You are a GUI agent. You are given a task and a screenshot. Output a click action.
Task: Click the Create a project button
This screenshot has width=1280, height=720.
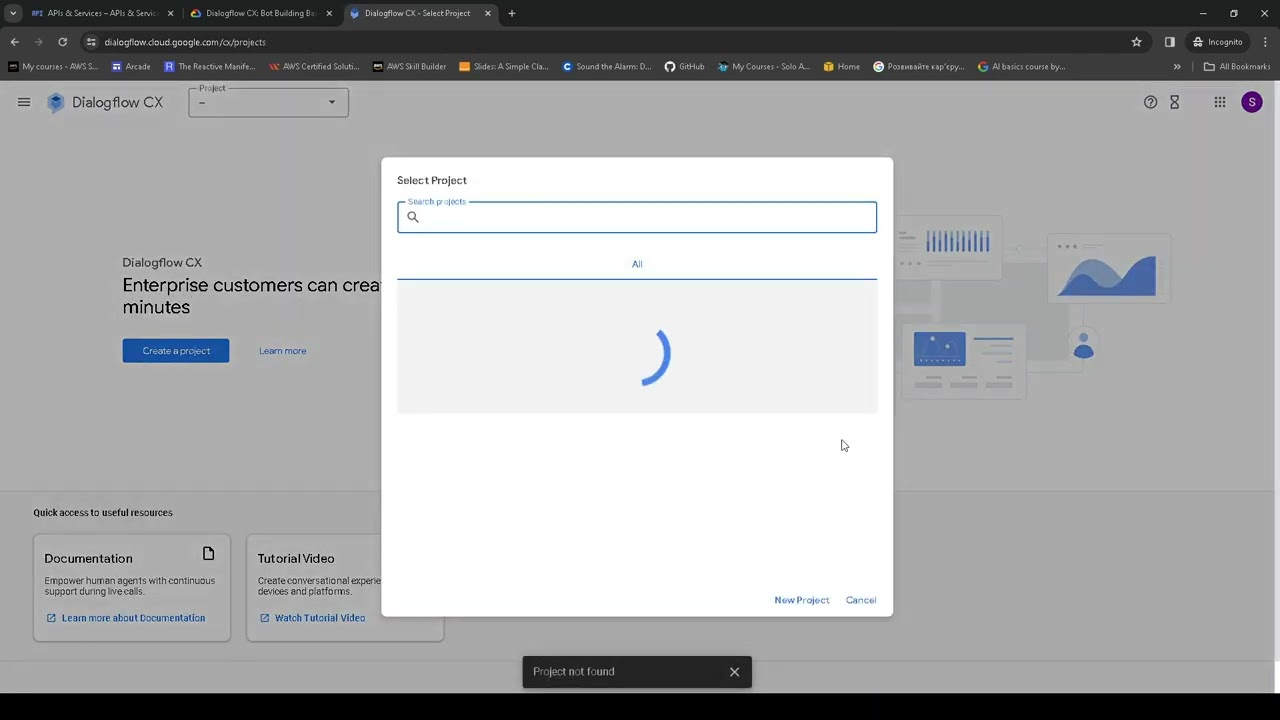176,351
